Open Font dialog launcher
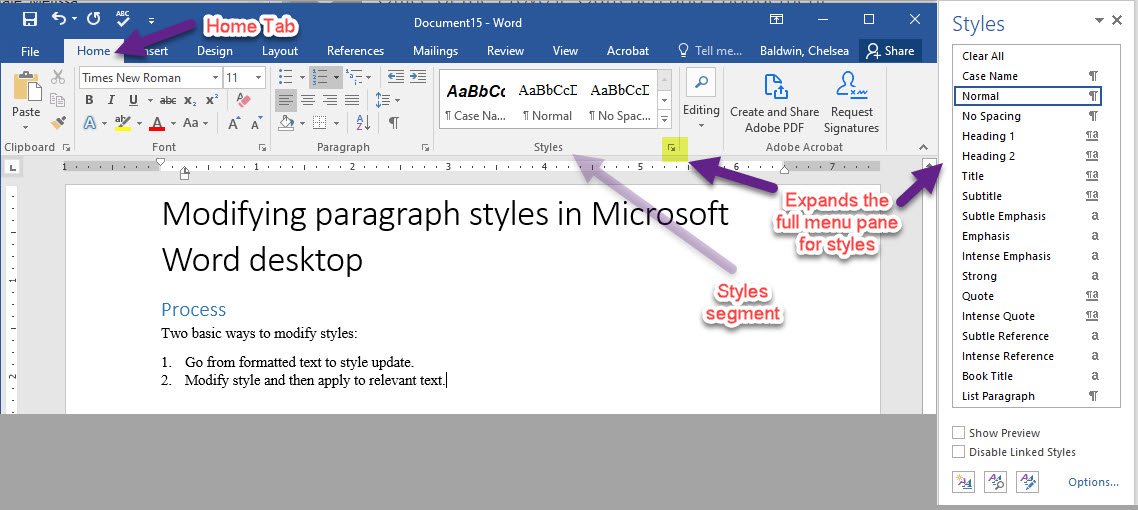 pyautogui.click(x=262, y=147)
